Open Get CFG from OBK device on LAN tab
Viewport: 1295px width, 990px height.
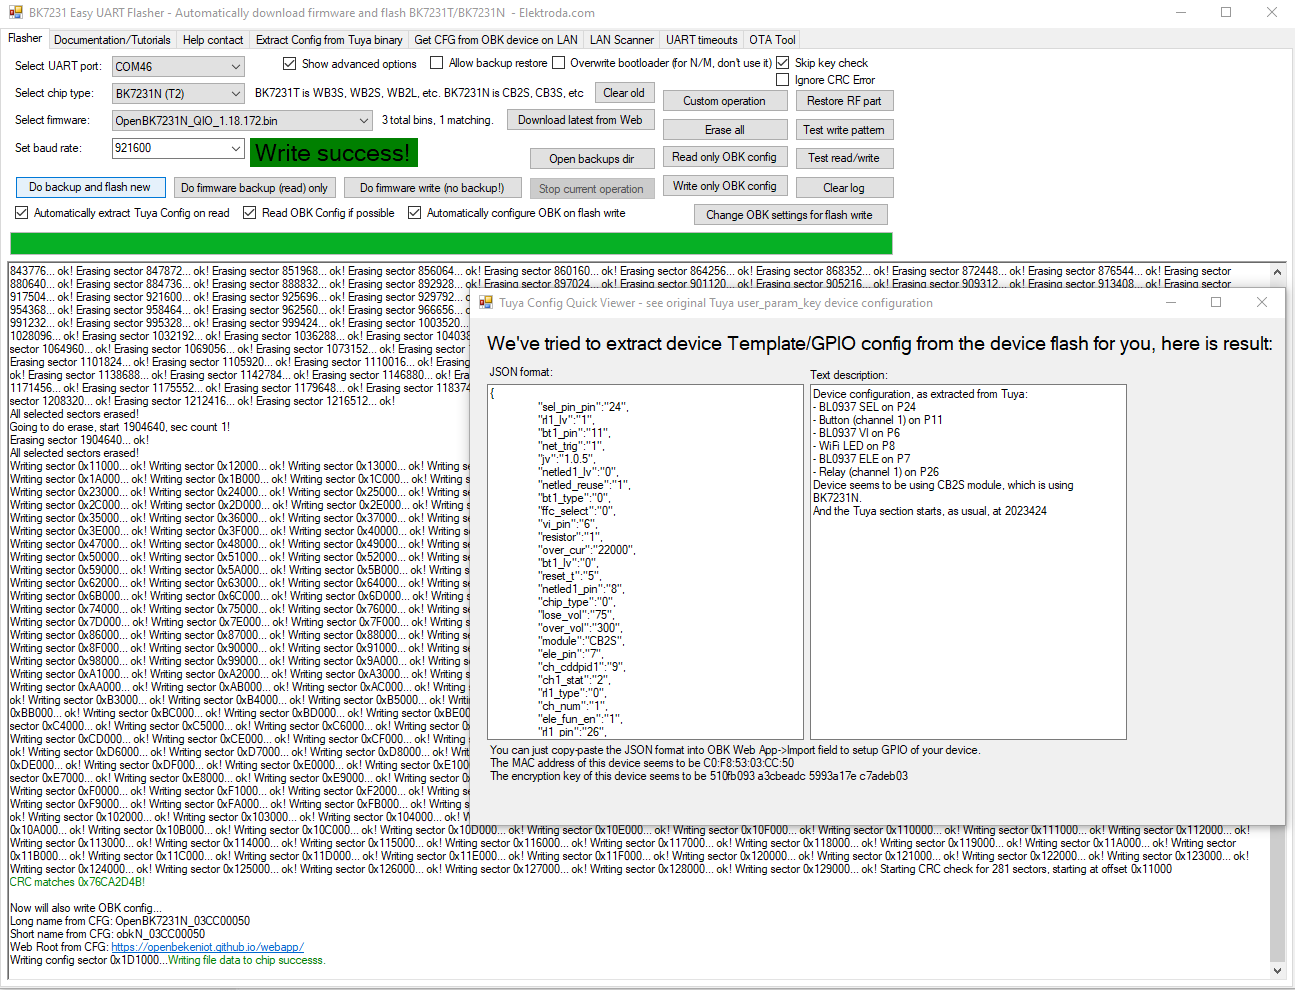tap(496, 40)
